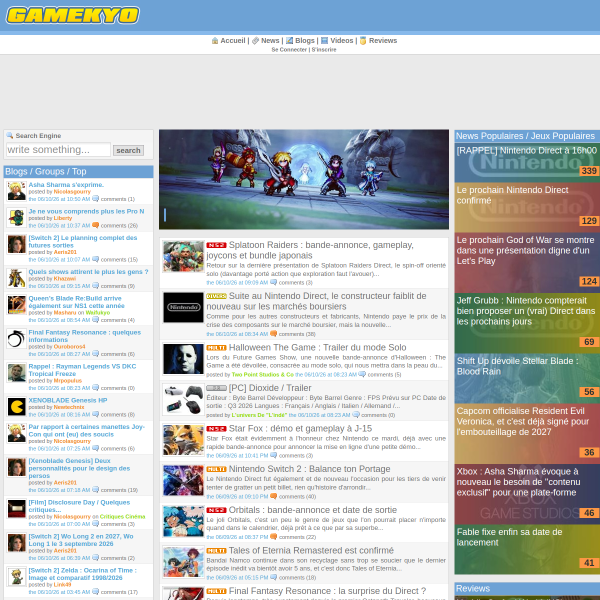Open [PC] Dioxide / Trailer headline
The height and width of the screenshot is (600, 600).
tap(270, 388)
